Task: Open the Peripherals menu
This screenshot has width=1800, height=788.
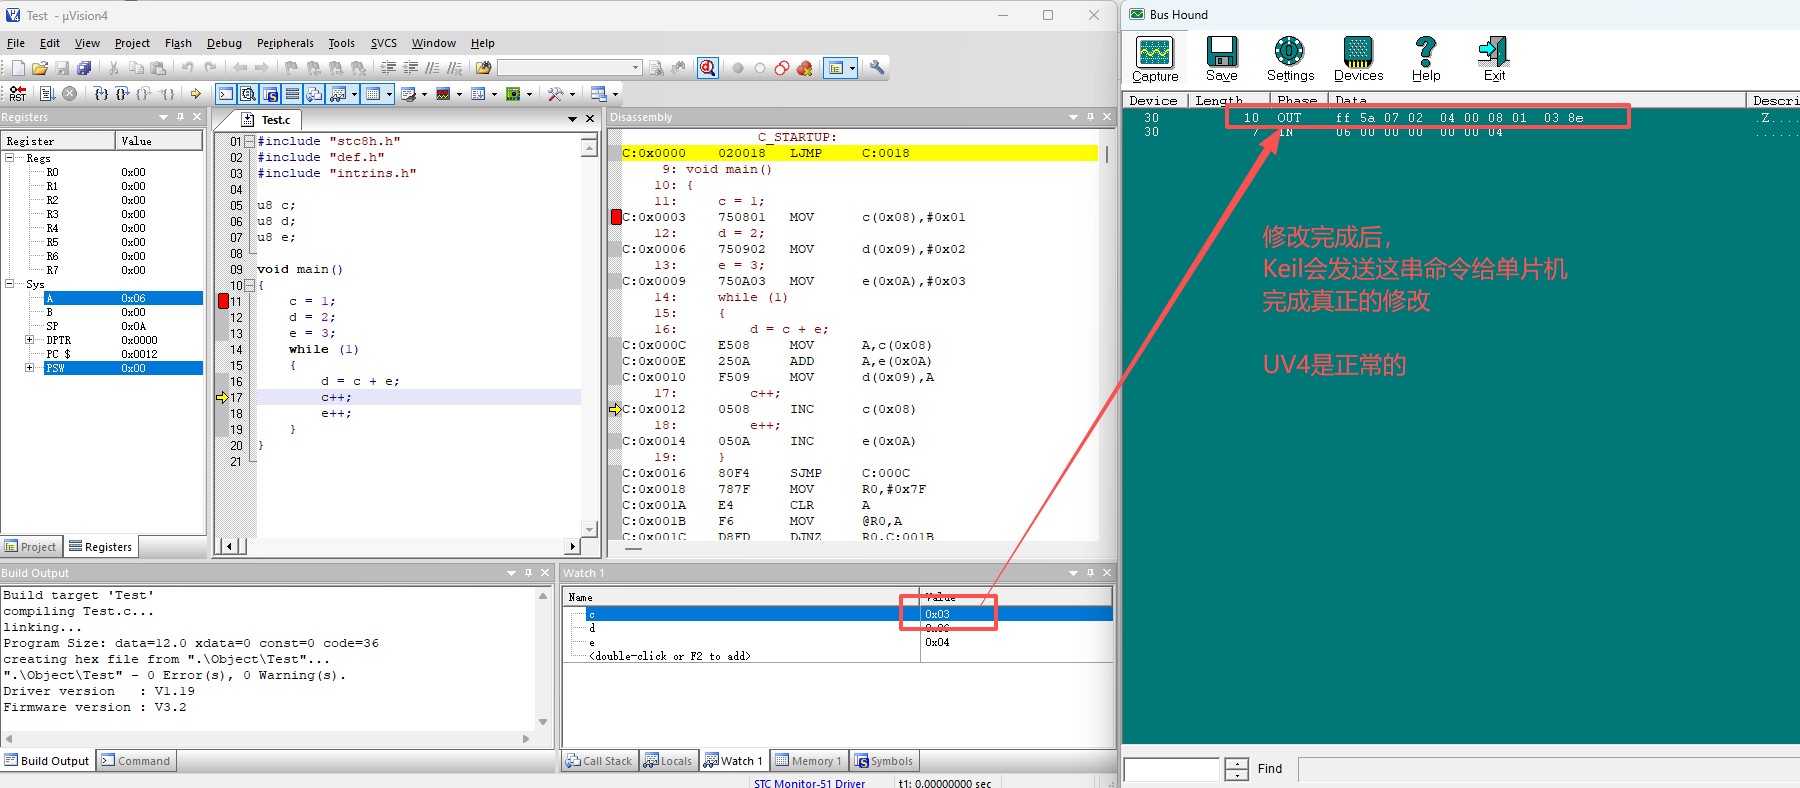Action: pos(285,43)
